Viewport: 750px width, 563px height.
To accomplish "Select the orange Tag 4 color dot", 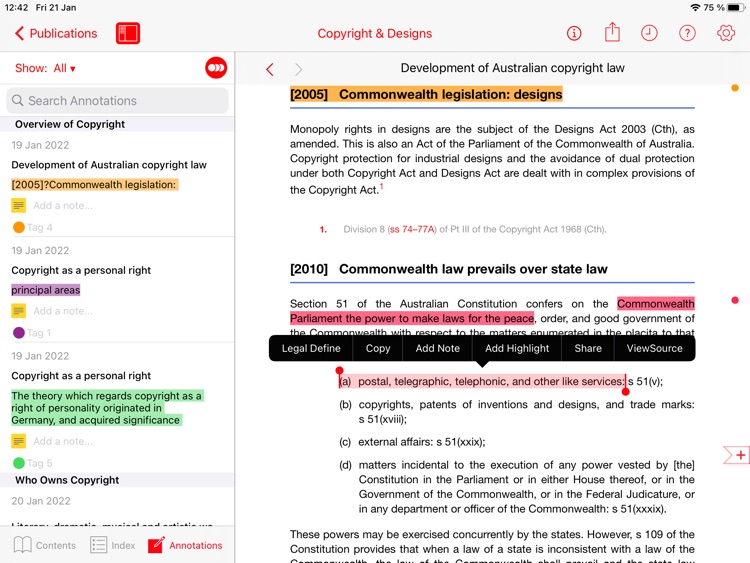I will point(19,227).
